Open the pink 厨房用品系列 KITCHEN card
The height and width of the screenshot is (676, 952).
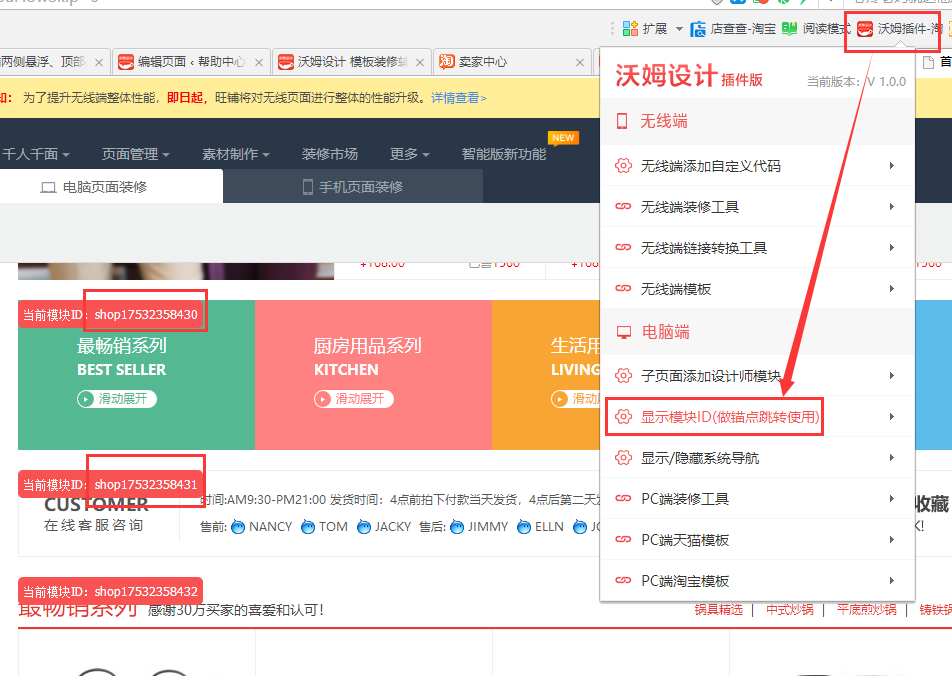pyautogui.click(x=373, y=375)
